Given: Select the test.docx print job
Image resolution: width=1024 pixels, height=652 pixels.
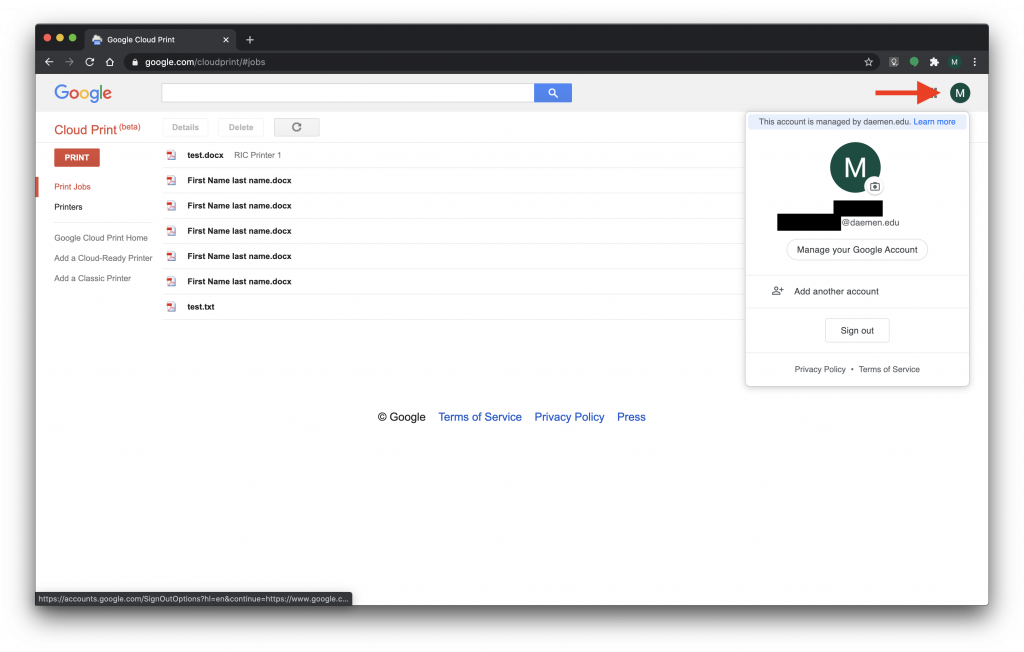Looking at the screenshot, I should coord(454,155).
